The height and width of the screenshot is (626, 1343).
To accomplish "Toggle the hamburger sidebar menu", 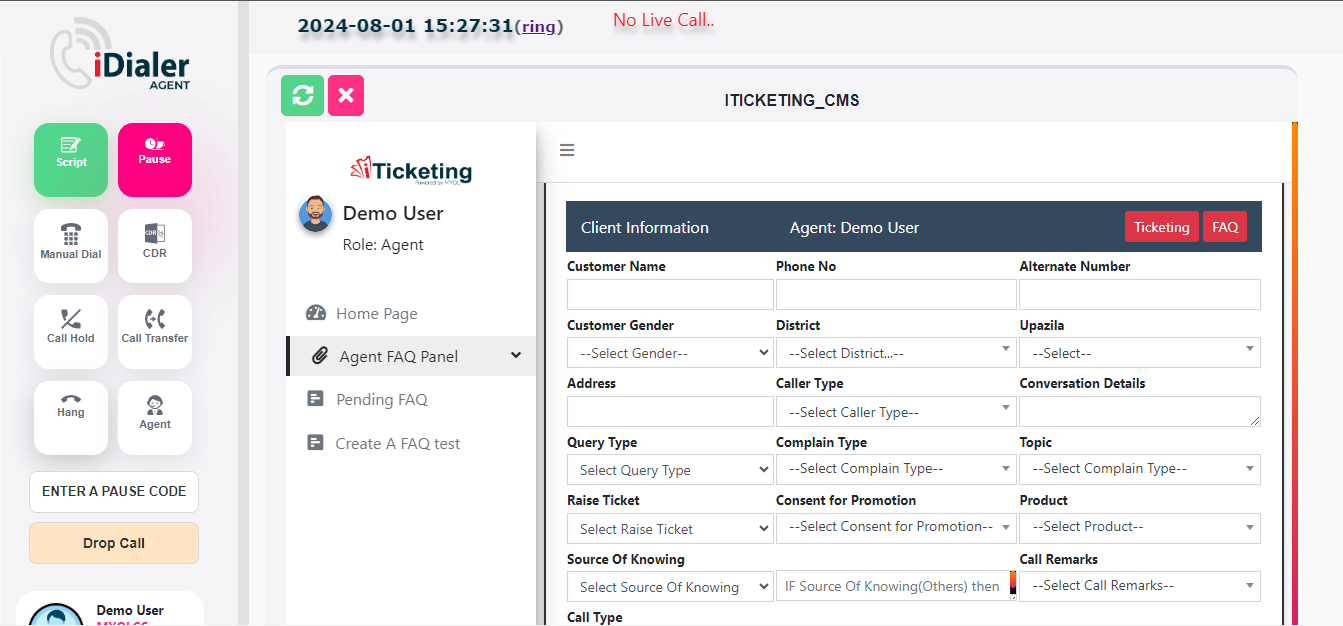I will pos(567,151).
